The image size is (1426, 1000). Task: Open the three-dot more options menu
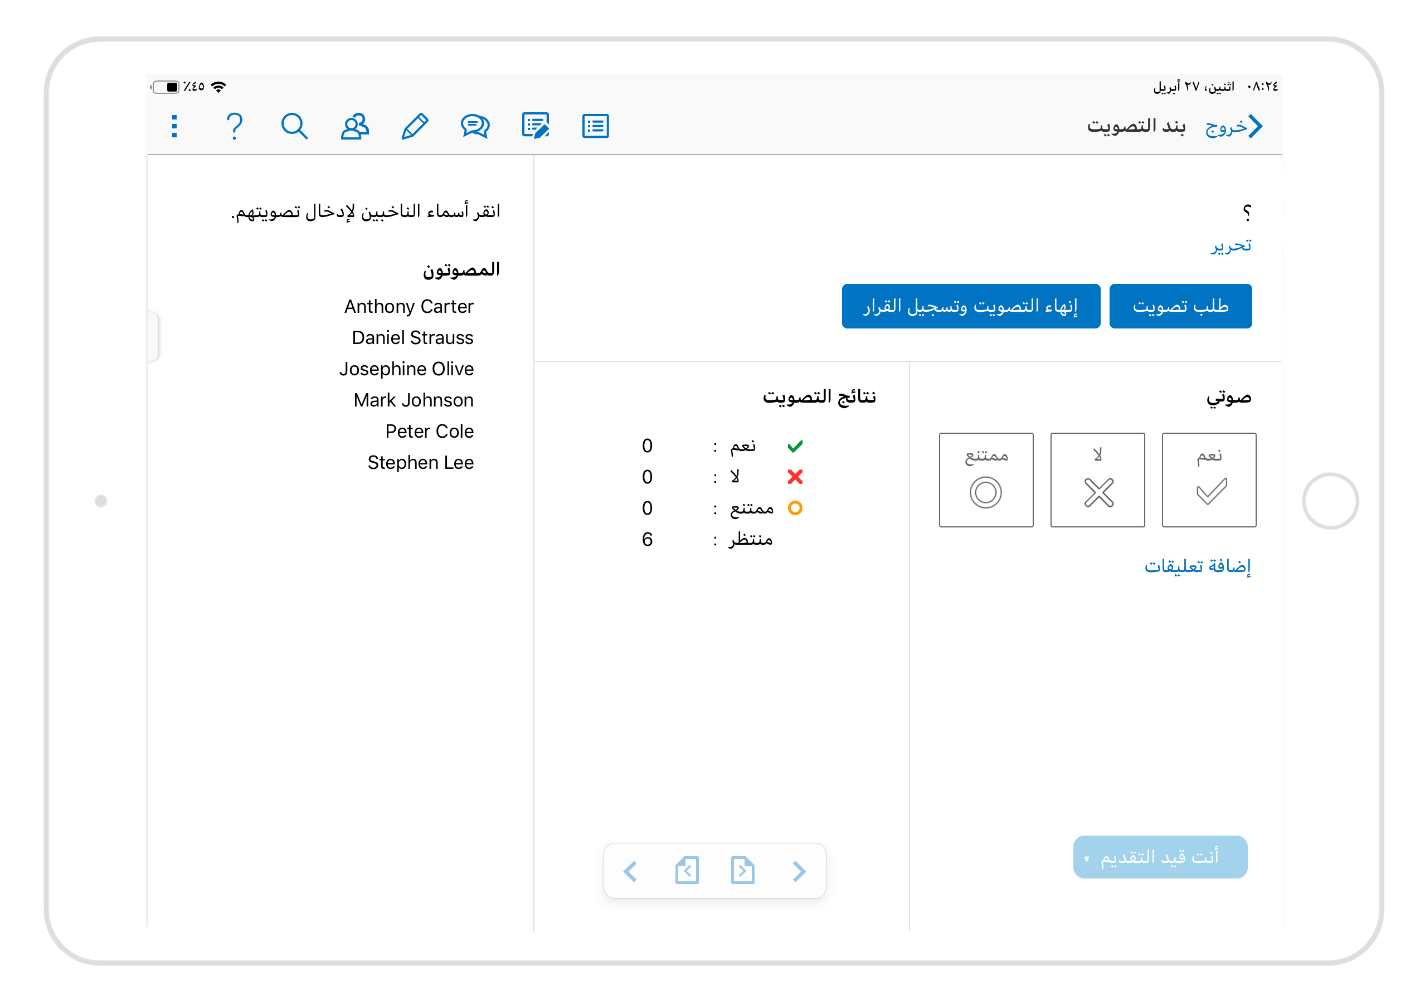175,126
